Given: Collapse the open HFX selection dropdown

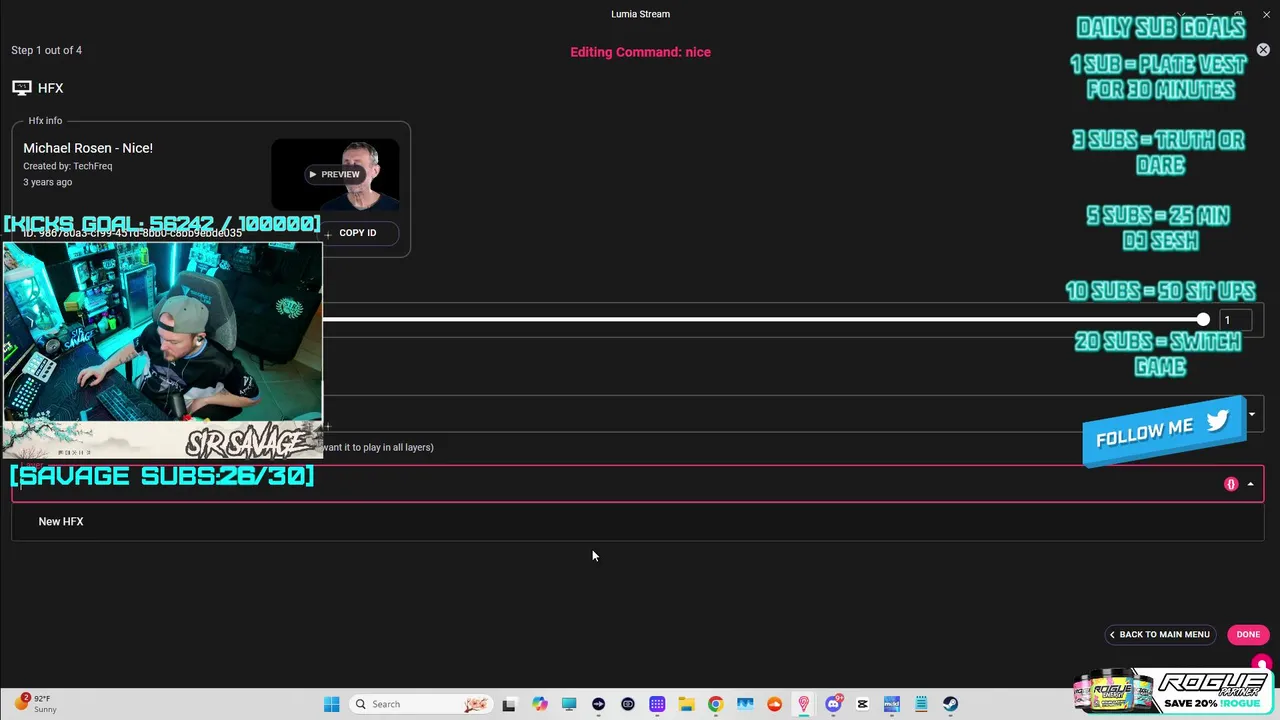Looking at the screenshot, I should tap(1250, 484).
